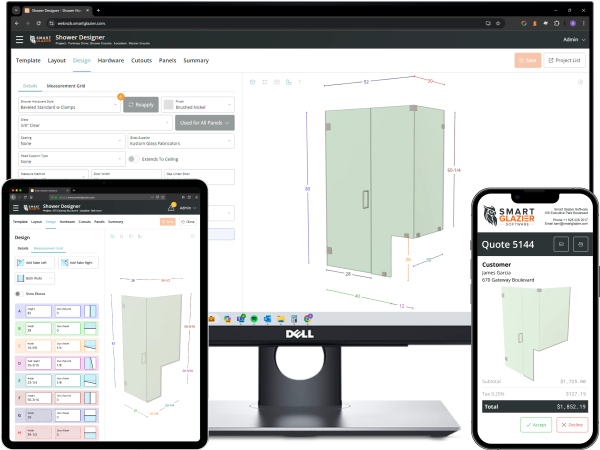Click the Close button on tablet

188,222
